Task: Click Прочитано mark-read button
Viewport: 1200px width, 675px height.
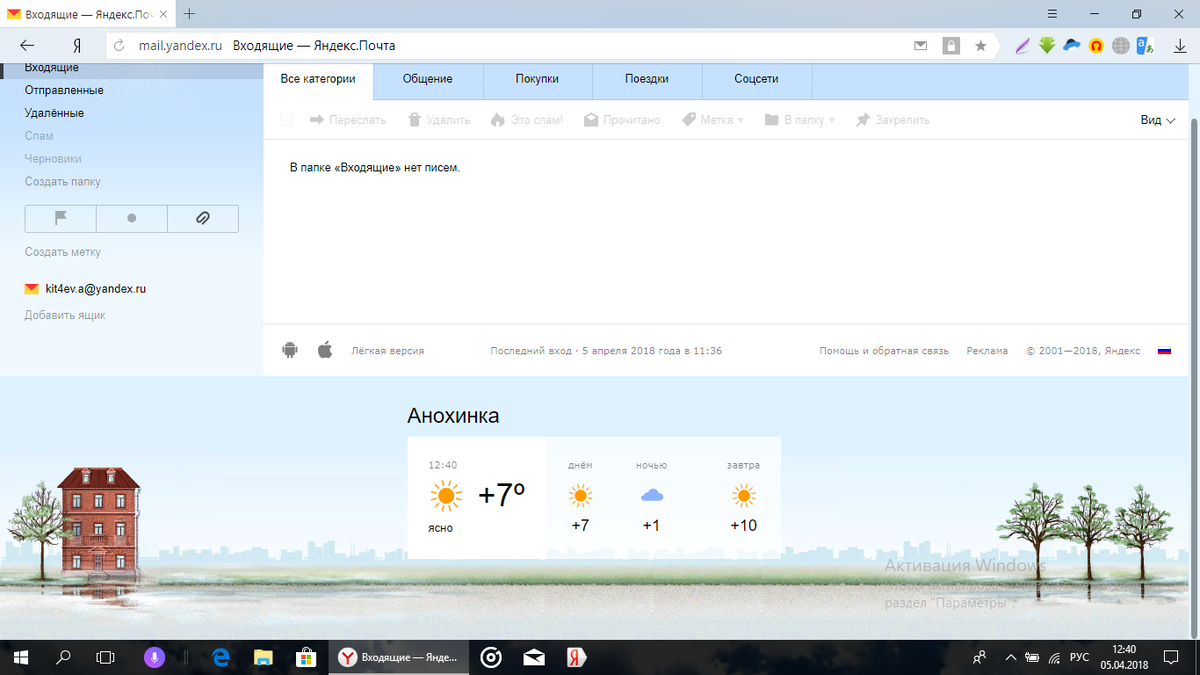Action: (622, 120)
